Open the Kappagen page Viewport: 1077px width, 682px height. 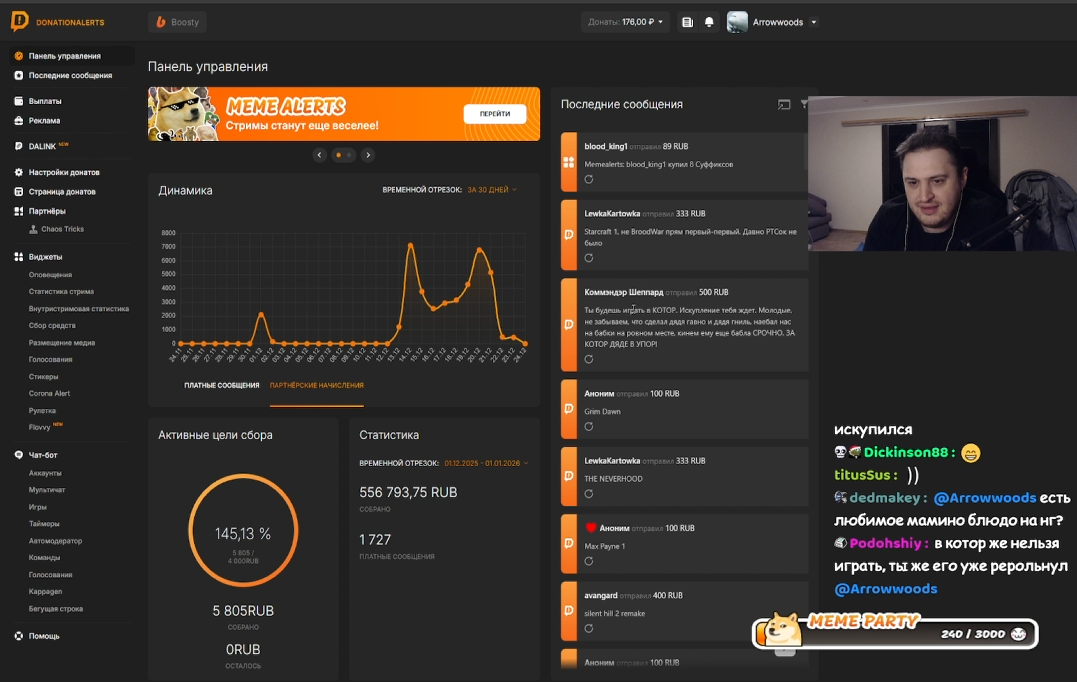(45, 591)
